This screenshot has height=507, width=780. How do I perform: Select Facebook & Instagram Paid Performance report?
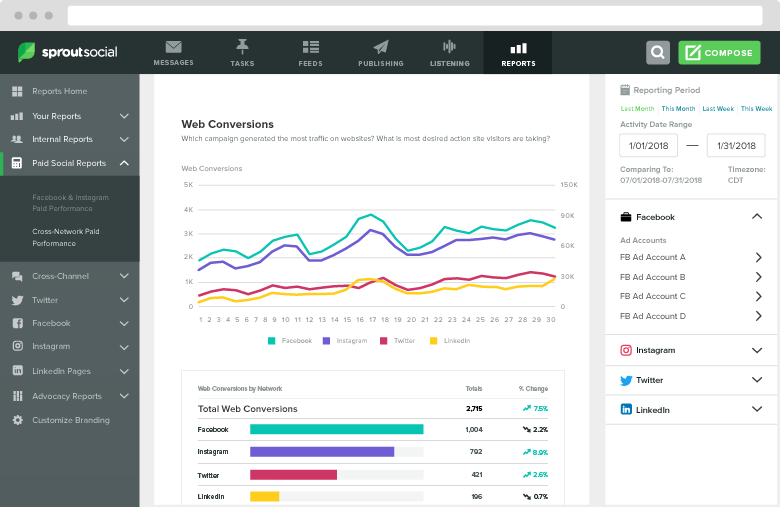tap(70, 203)
